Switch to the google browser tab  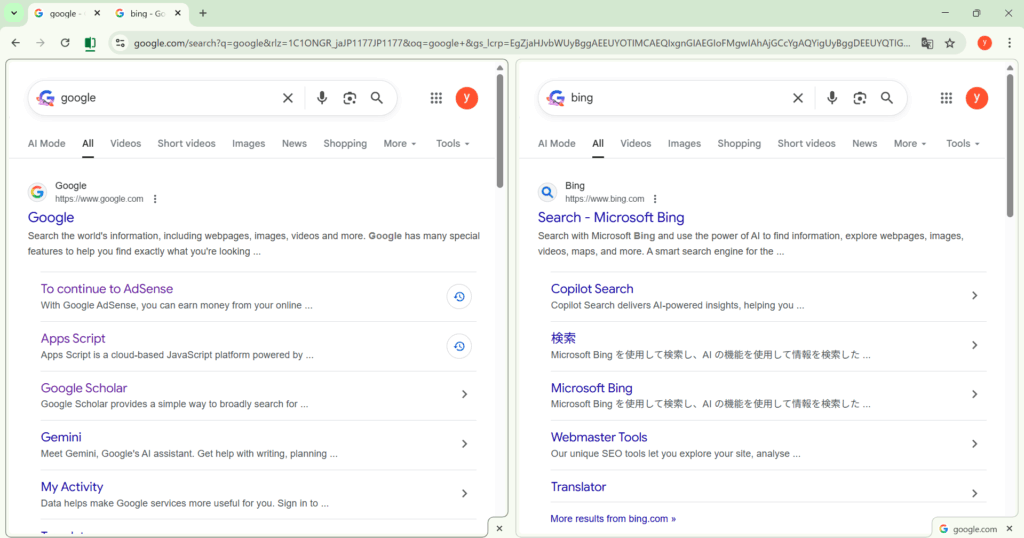pos(65,13)
